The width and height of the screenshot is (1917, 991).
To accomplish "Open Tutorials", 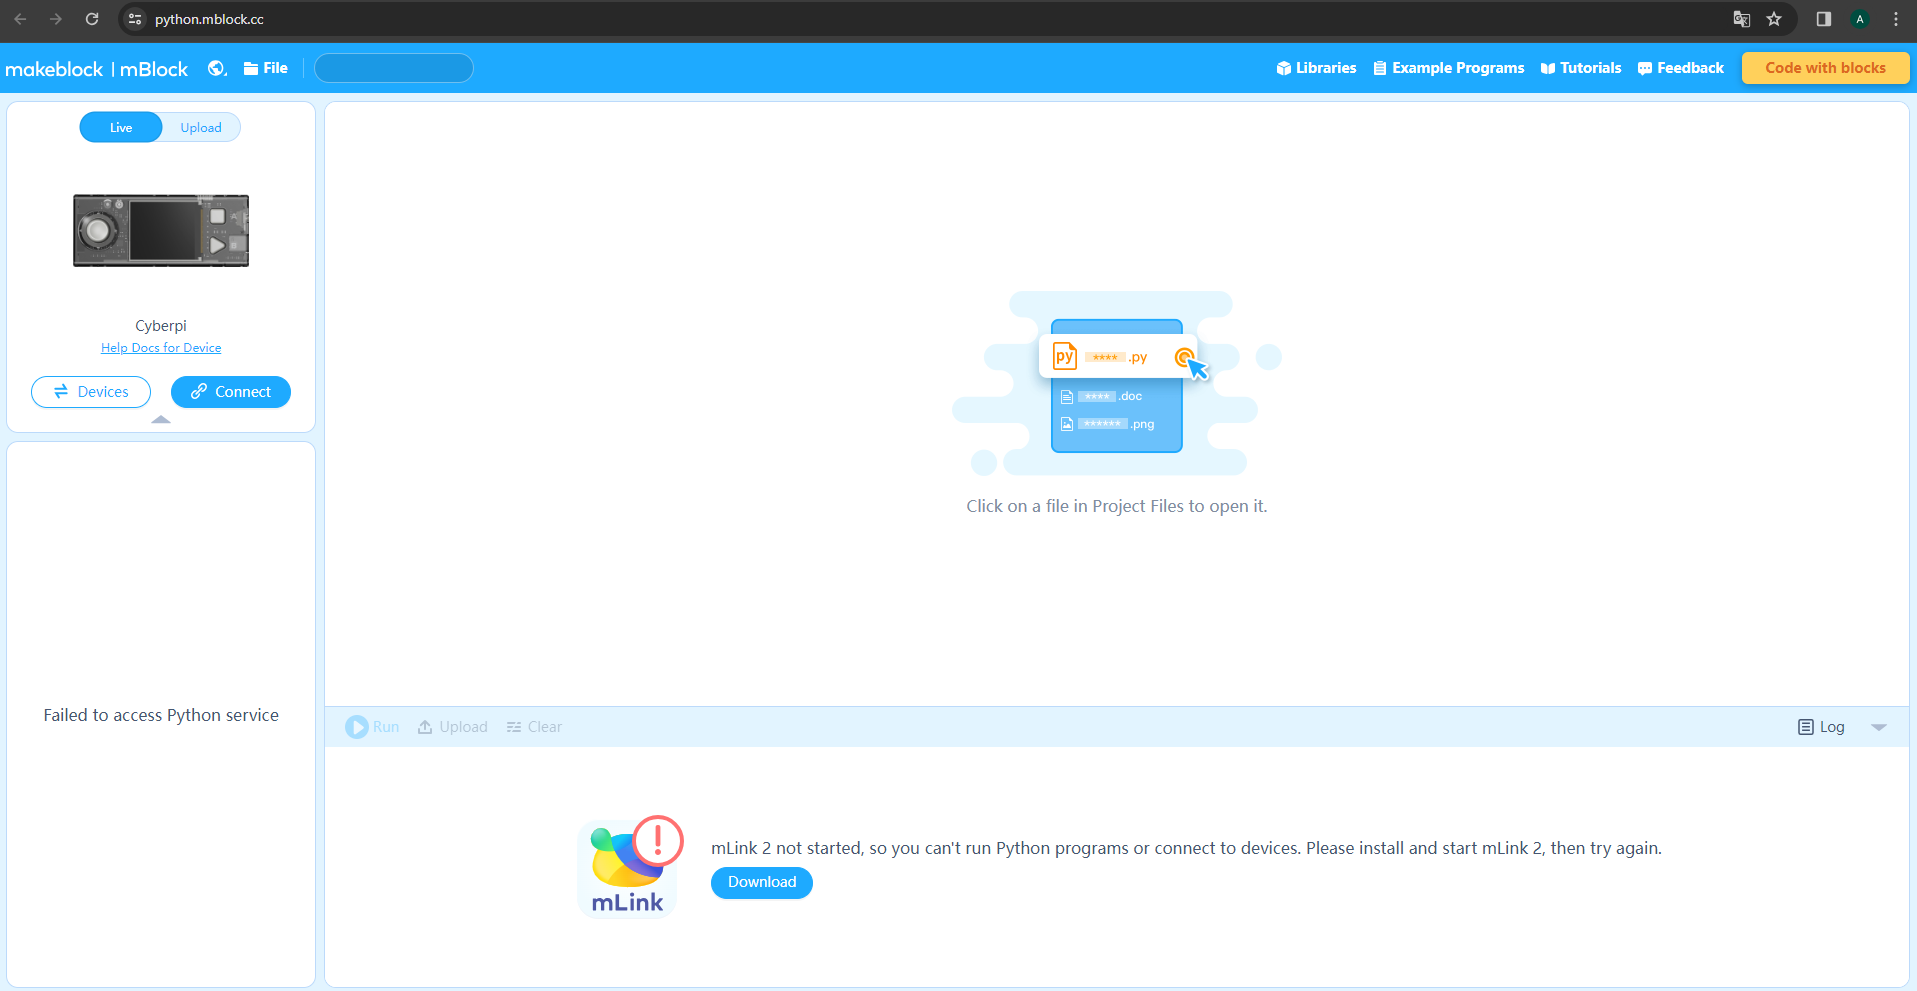I will pyautogui.click(x=1581, y=68).
